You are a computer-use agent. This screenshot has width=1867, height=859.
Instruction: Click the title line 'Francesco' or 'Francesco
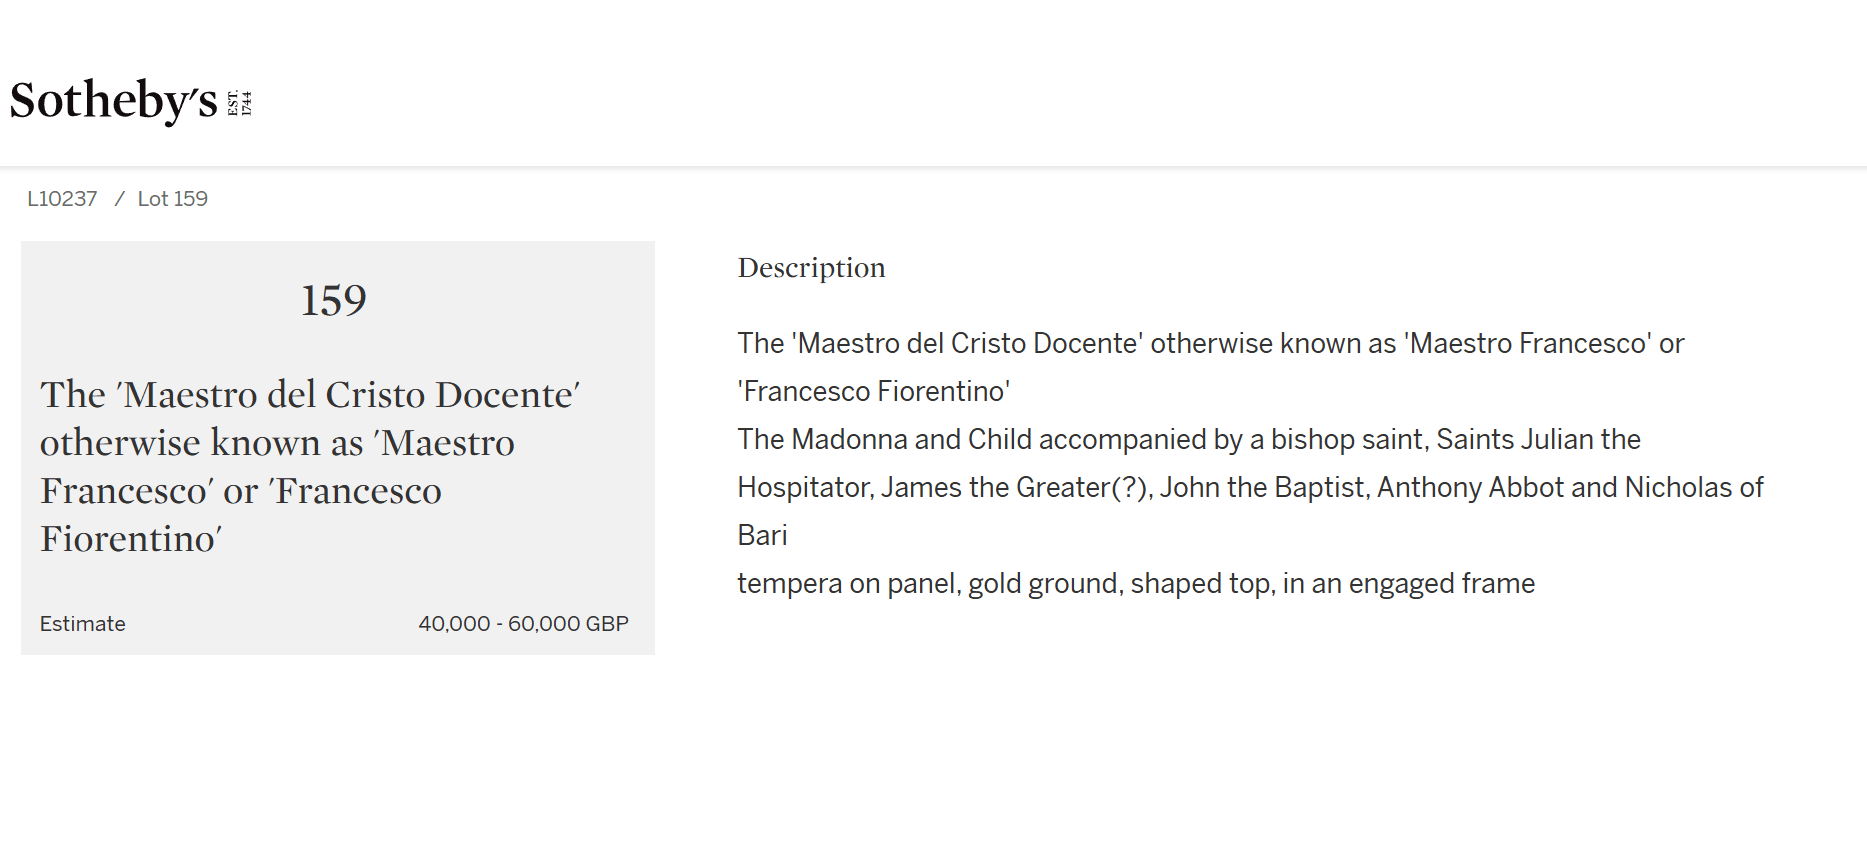[x=241, y=491]
